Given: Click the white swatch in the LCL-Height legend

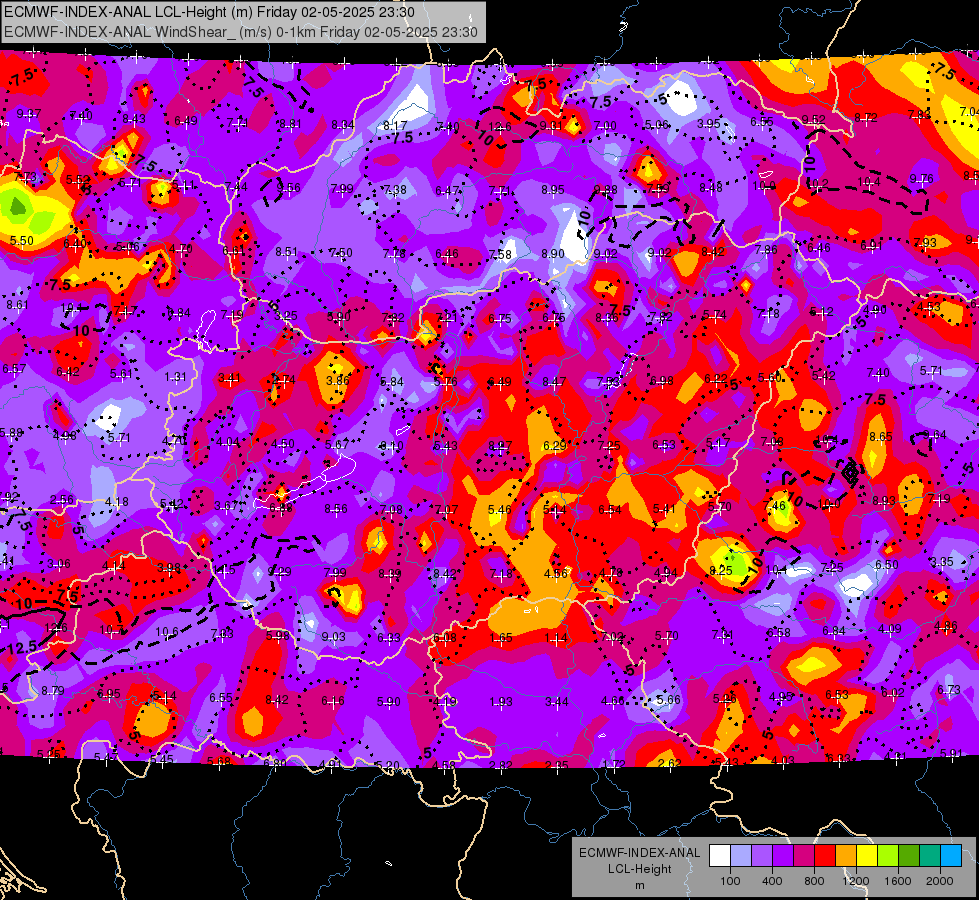Looking at the screenshot, I should click(720, 856).
